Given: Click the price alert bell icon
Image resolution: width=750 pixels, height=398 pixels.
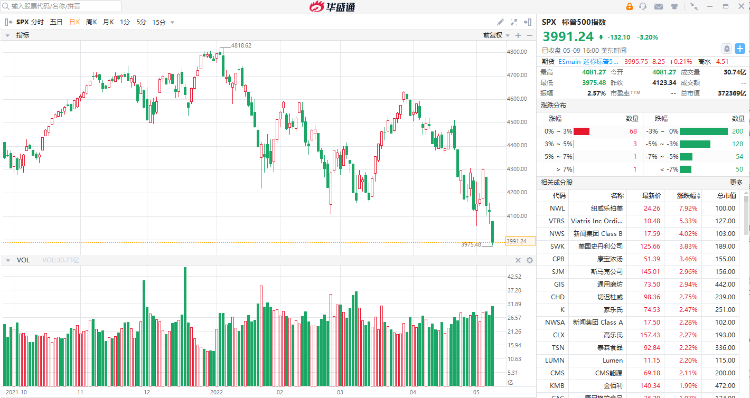Looking at the screenshot, I should tap(727, 49).
